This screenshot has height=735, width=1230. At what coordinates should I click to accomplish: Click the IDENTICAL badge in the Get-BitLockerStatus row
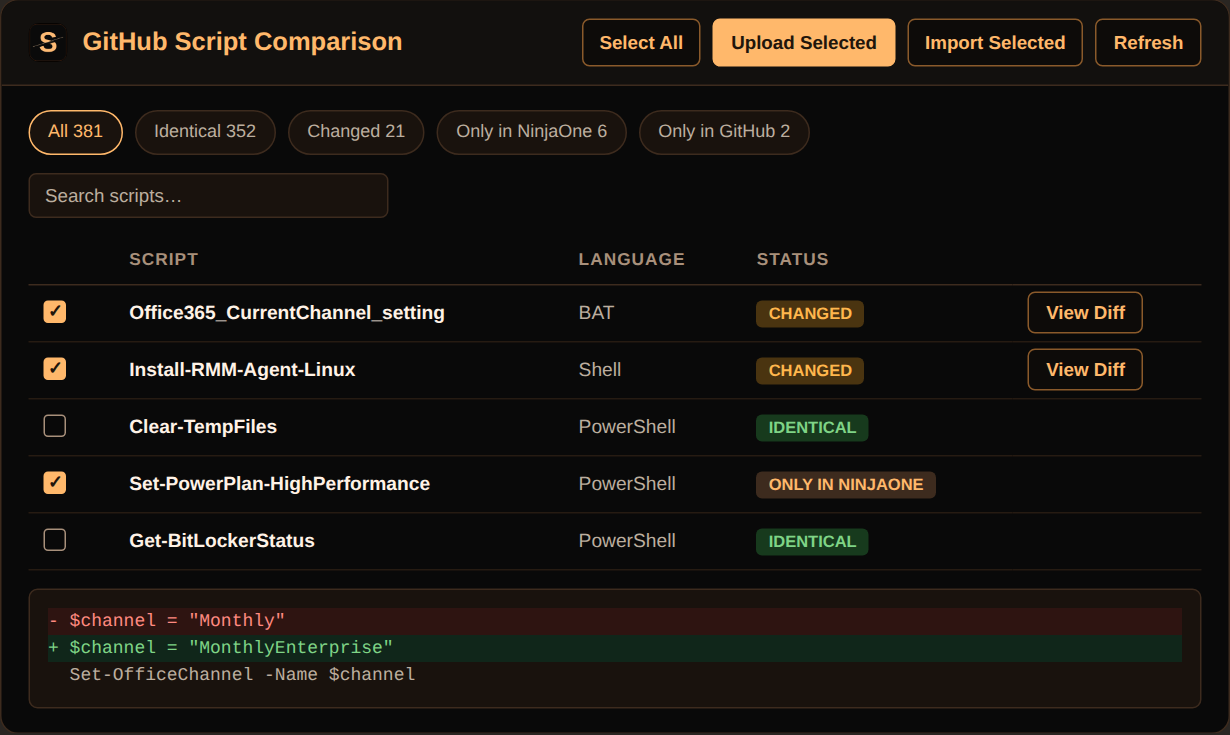click(812, 541)
